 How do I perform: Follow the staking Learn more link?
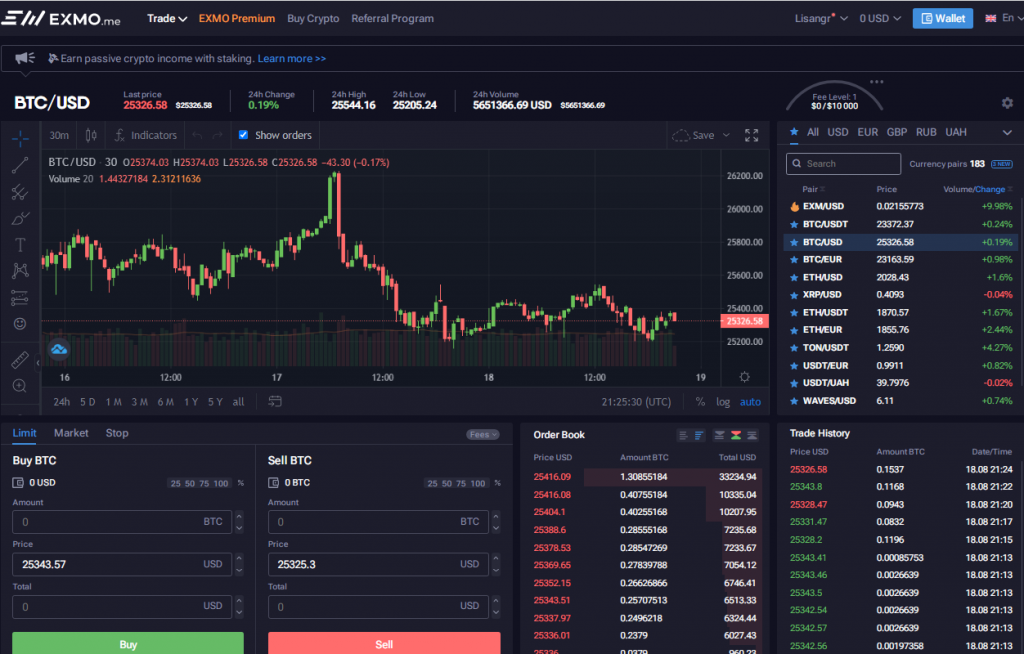[x=291, y=58]
